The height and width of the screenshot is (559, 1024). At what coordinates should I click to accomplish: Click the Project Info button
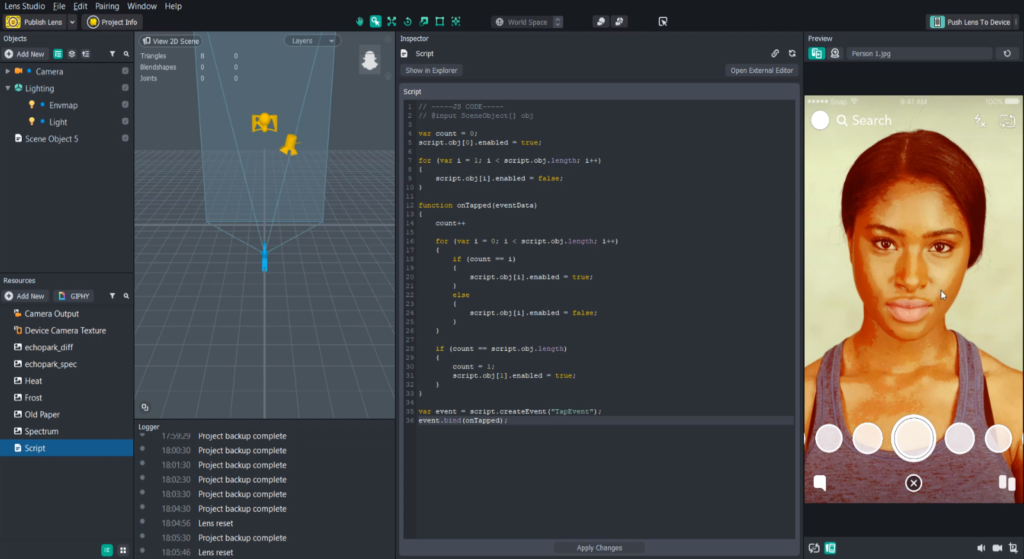112,22
